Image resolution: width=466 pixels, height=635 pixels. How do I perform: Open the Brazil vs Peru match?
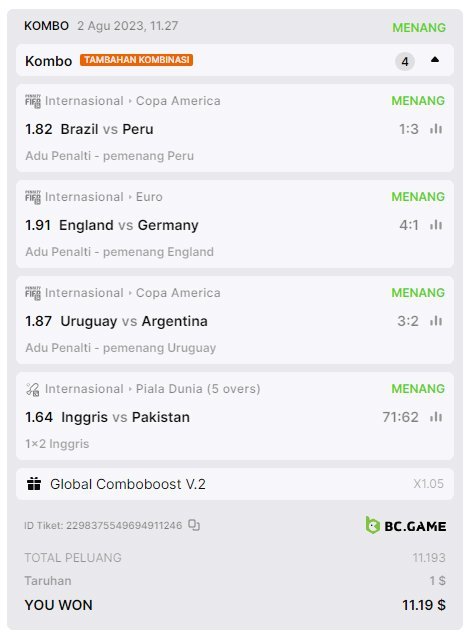107,129
